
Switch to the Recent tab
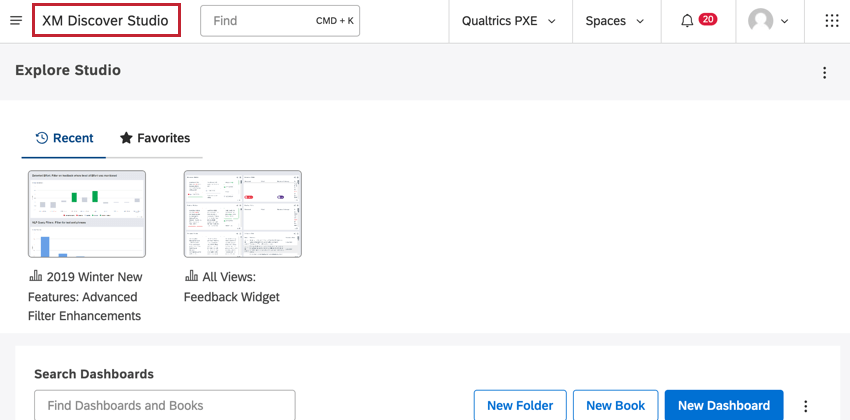[x=64, y=138]
